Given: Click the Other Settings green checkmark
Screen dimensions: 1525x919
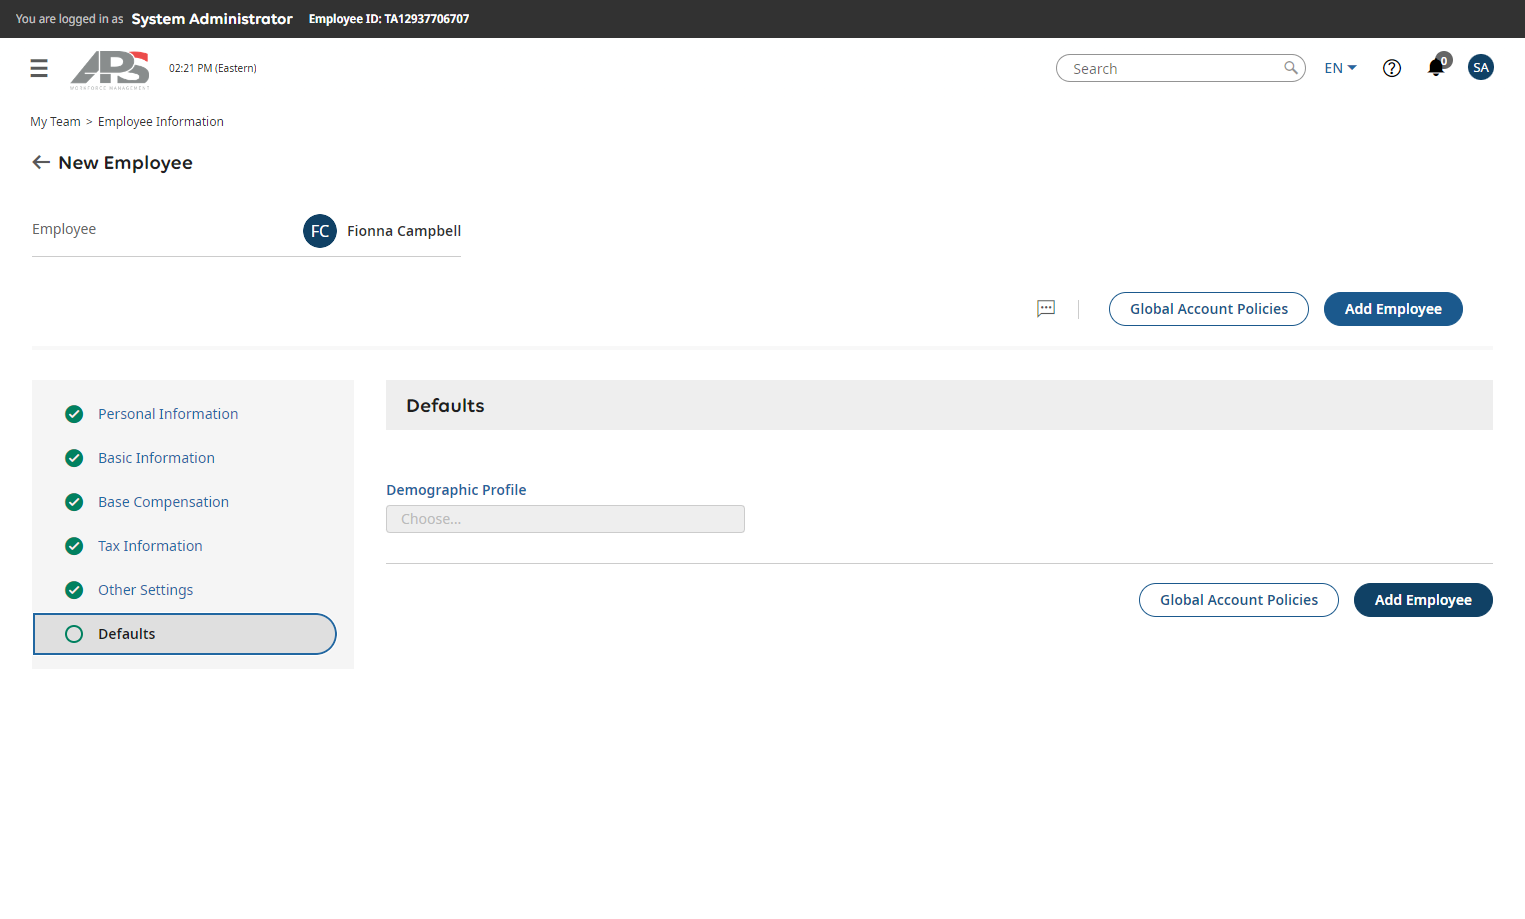Looking at the screenshot, I should point(74,590).
